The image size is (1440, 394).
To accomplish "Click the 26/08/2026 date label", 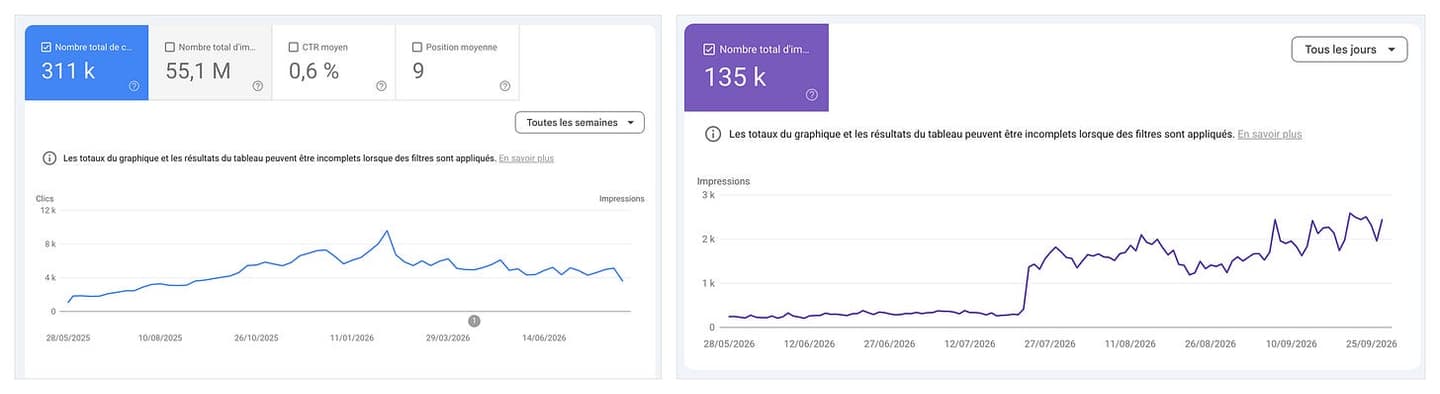I will (1211, 344).
